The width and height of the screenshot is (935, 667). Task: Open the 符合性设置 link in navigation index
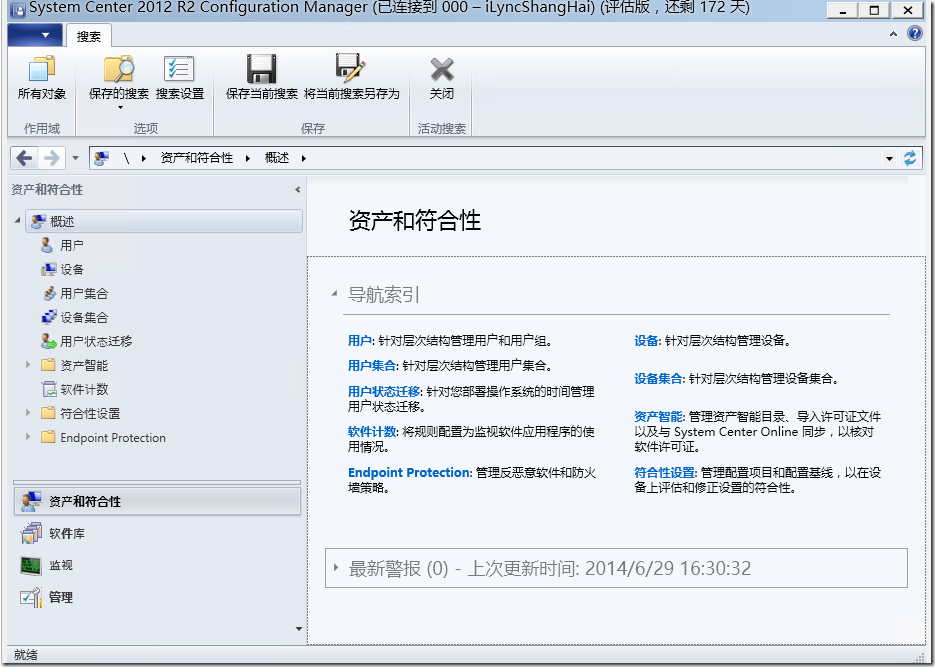click(x=664, y=473)
